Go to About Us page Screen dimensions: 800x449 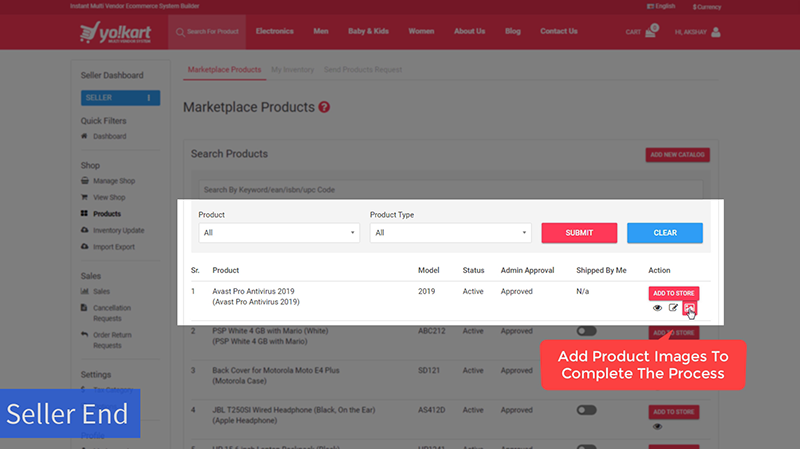[x=469, y=31]
